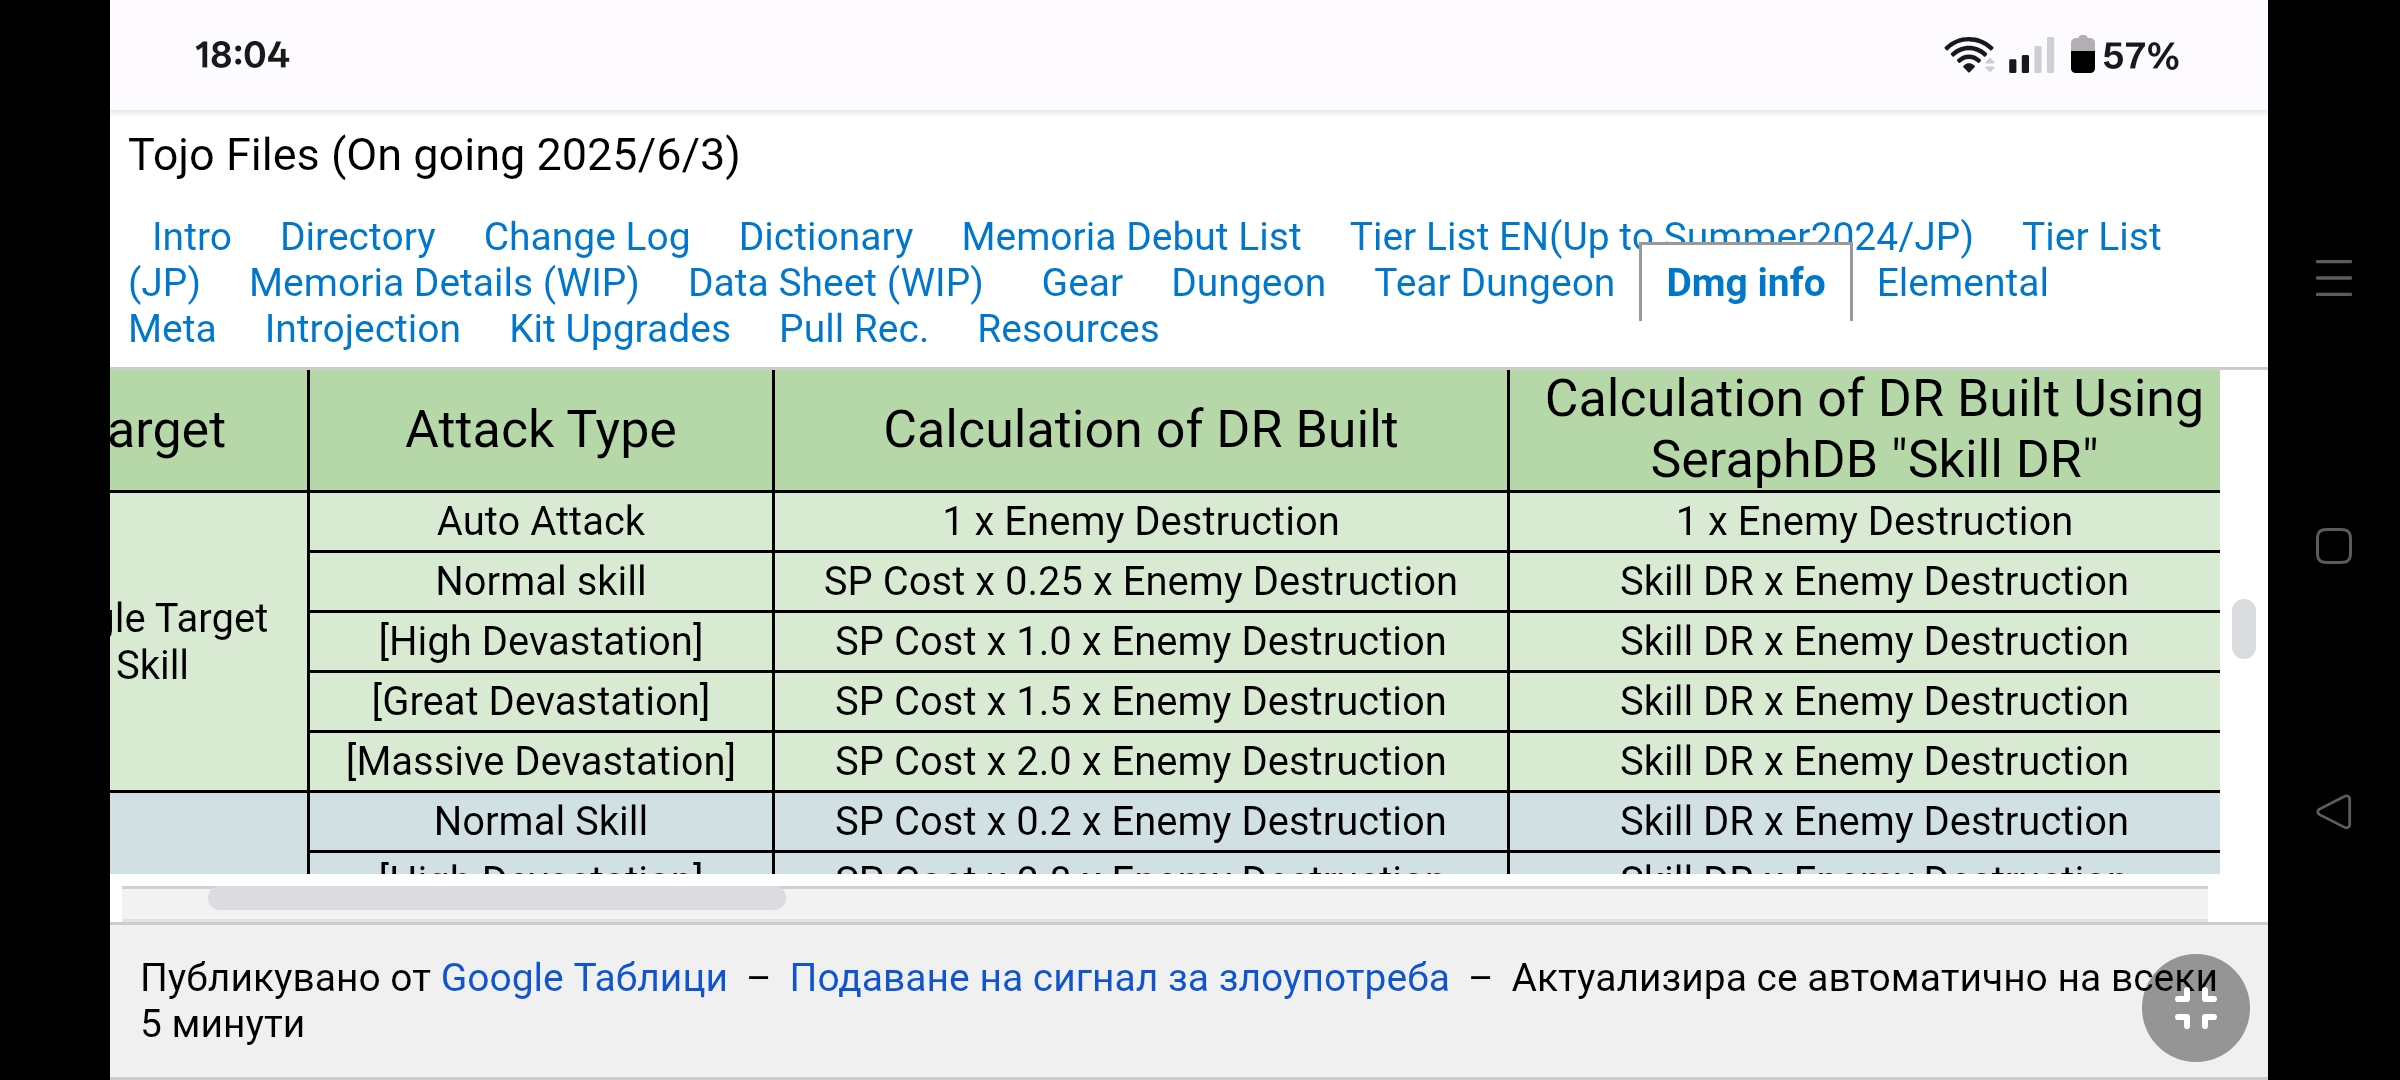Viewport: 2400px width, 1080px height.
Task: Select Skill DR cell in Great Devastation row
Action: 1865,701
